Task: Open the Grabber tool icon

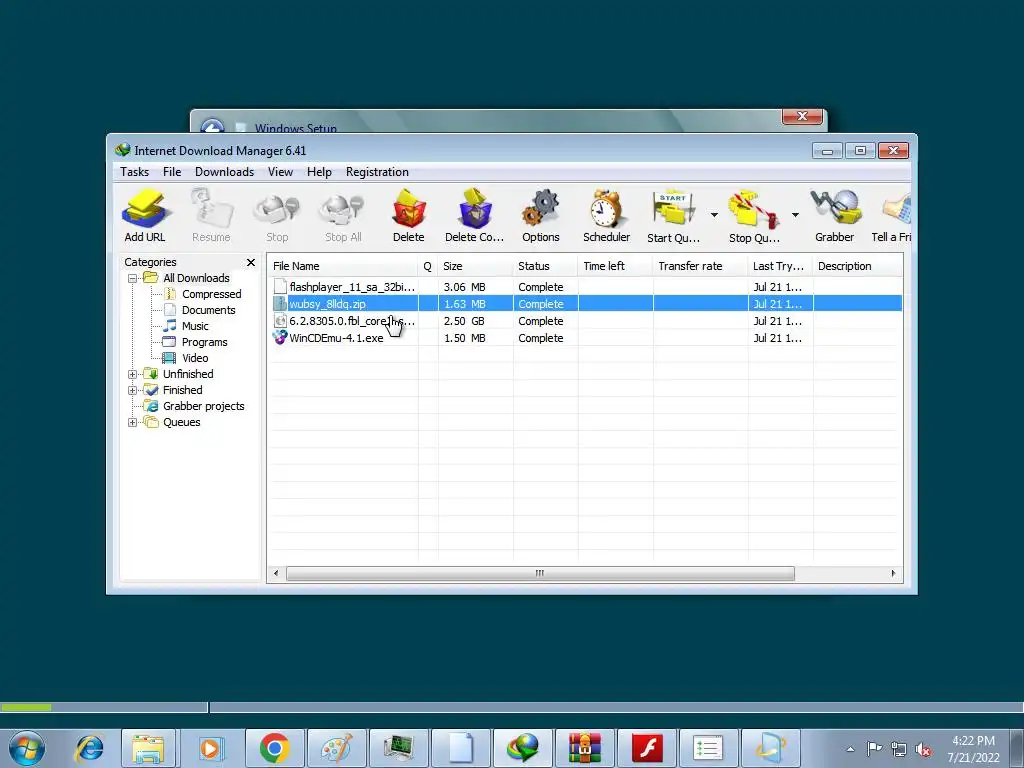Action: pos(835,216)
